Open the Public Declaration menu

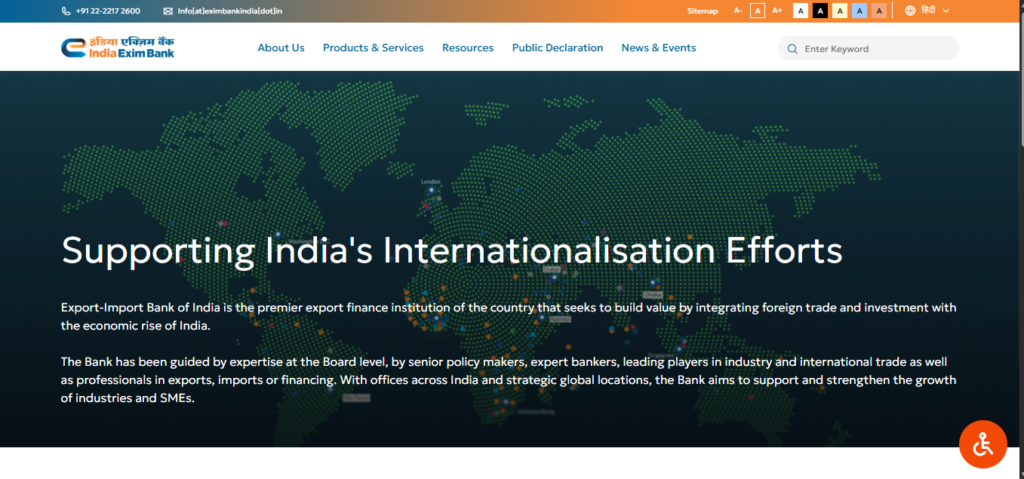pyautogui.click(x=558, y=48)
